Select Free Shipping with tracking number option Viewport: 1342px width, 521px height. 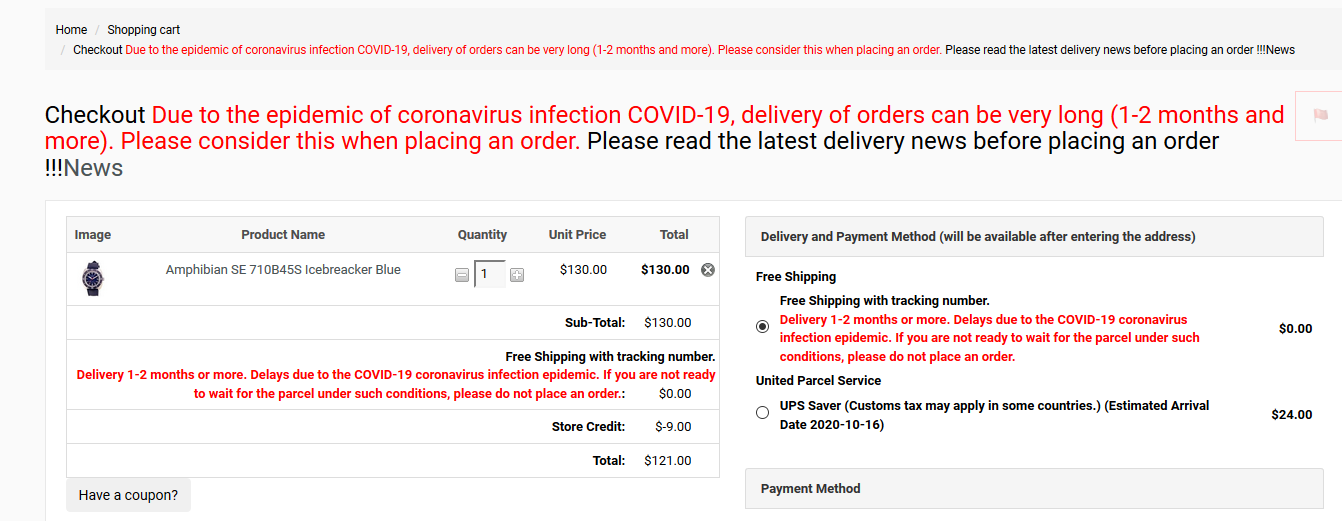(x=763, y=327)
